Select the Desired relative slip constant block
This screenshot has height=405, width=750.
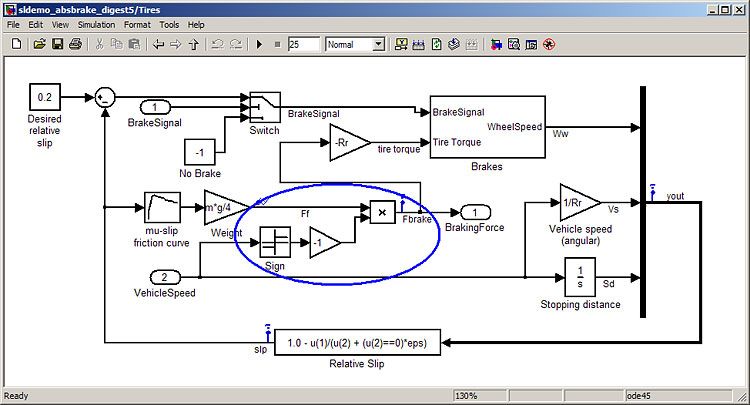pyautogui.click(x=45, y=97)
